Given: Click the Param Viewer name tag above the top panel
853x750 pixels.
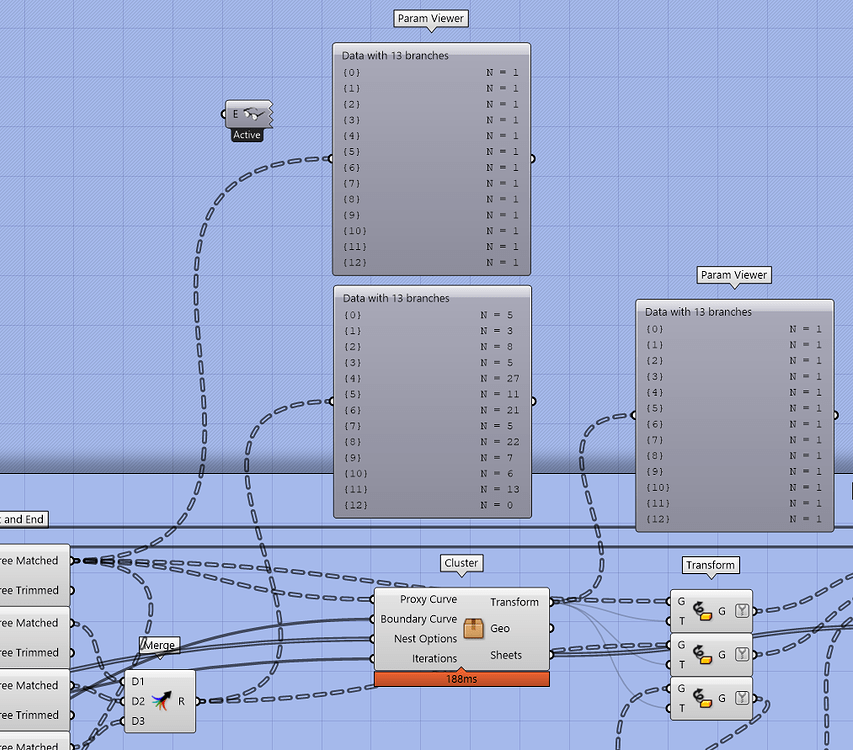Looking at the screenshot, I should coord(430,18).
